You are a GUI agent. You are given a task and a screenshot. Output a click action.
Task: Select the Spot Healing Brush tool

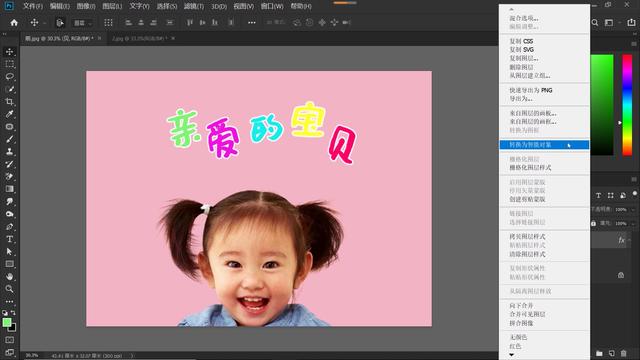point(9,127)
